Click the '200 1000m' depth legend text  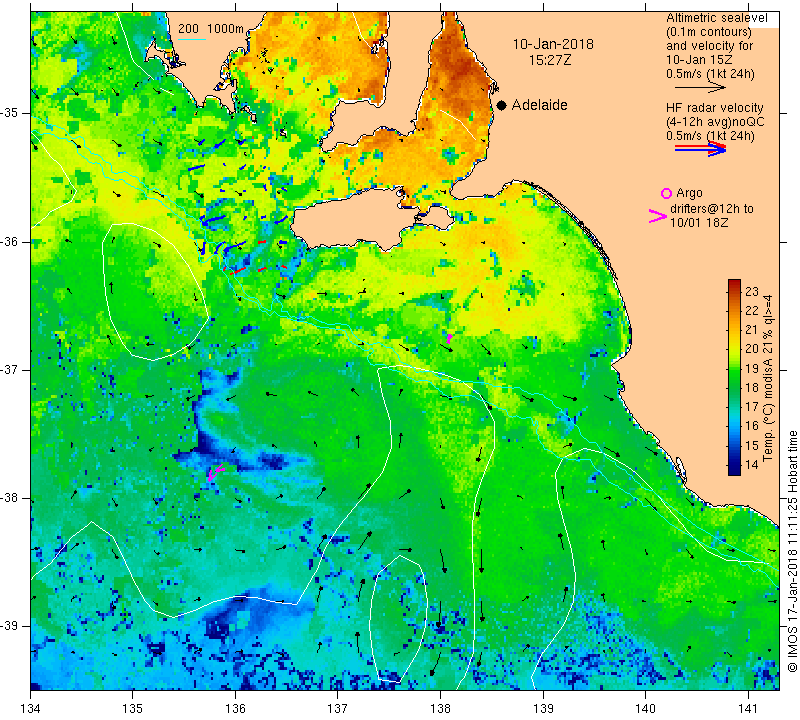pyautogui.click(x=211, y=29)
